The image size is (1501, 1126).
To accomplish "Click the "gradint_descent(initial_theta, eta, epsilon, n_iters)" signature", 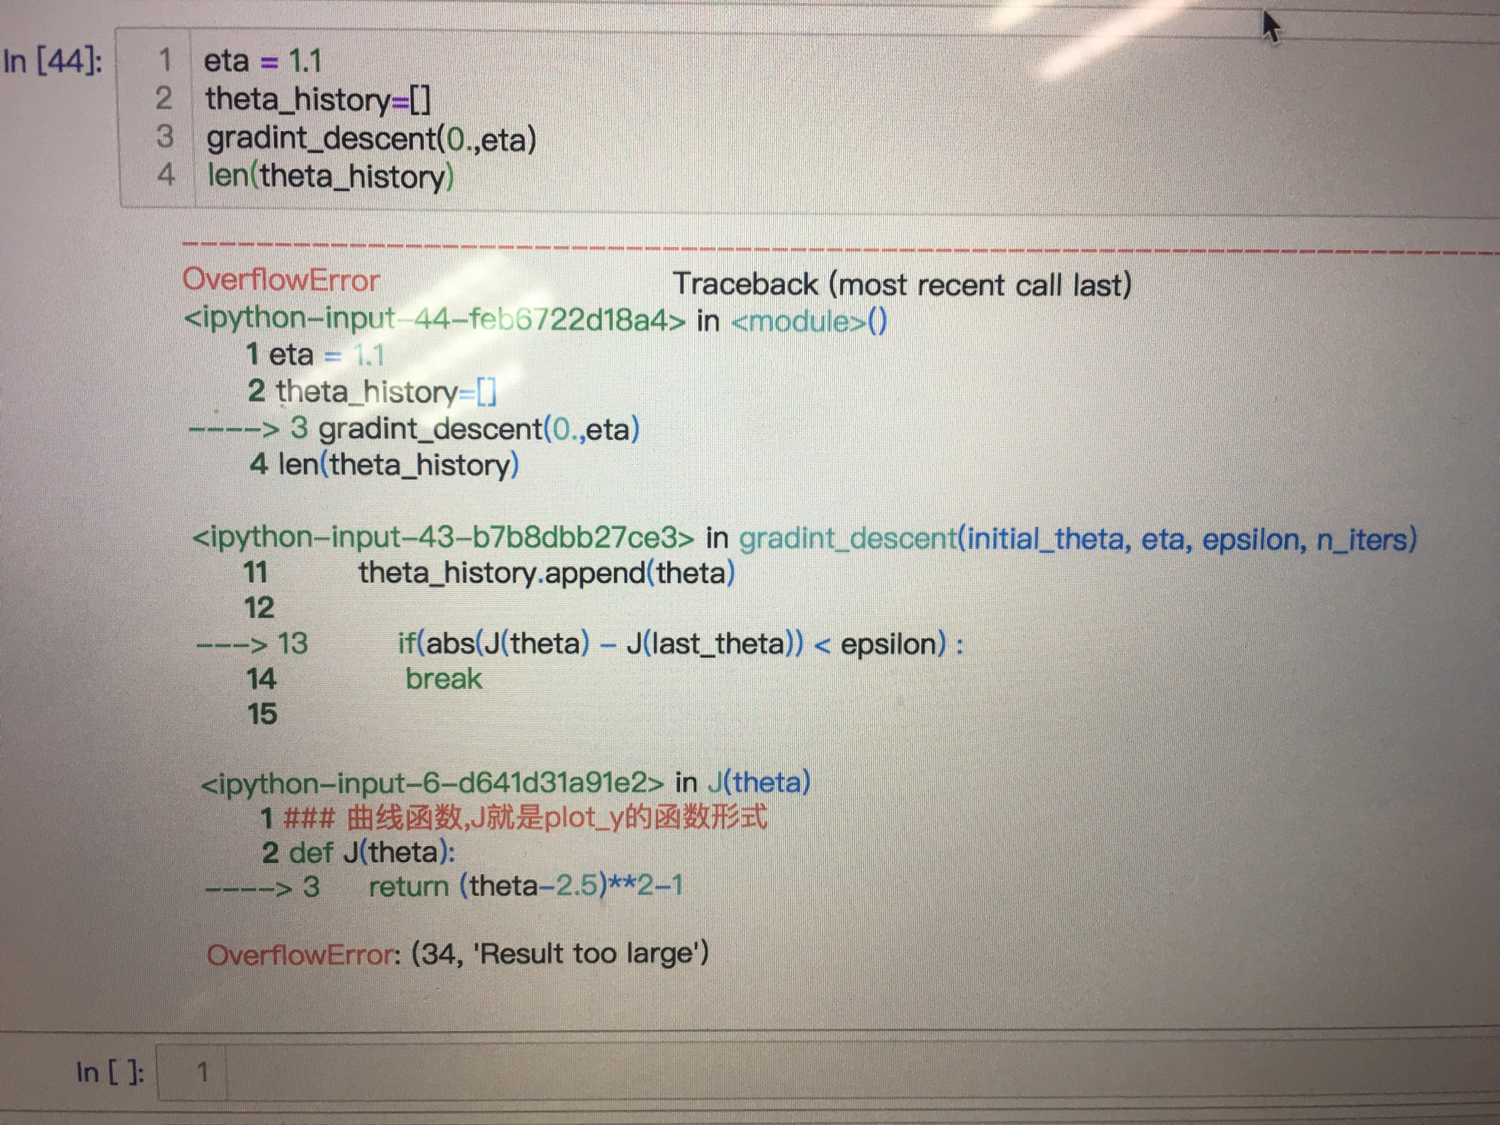I will coord(1078,539).
